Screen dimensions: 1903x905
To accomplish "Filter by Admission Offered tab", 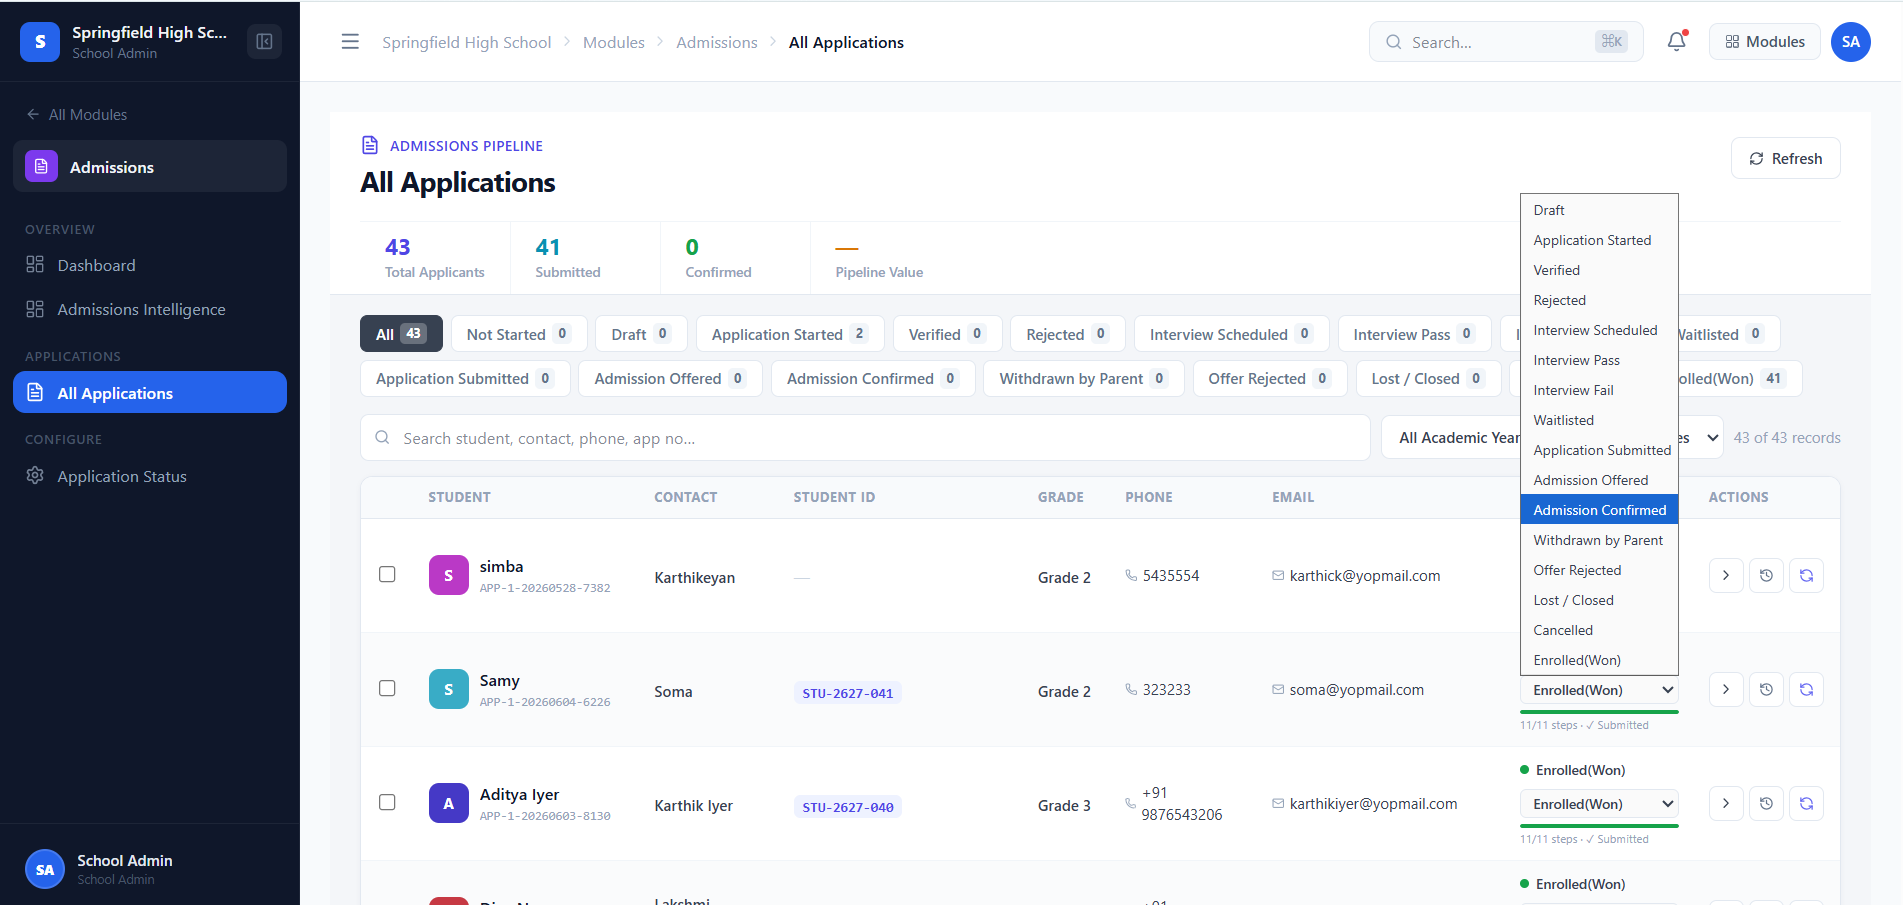I will [670, 378].
